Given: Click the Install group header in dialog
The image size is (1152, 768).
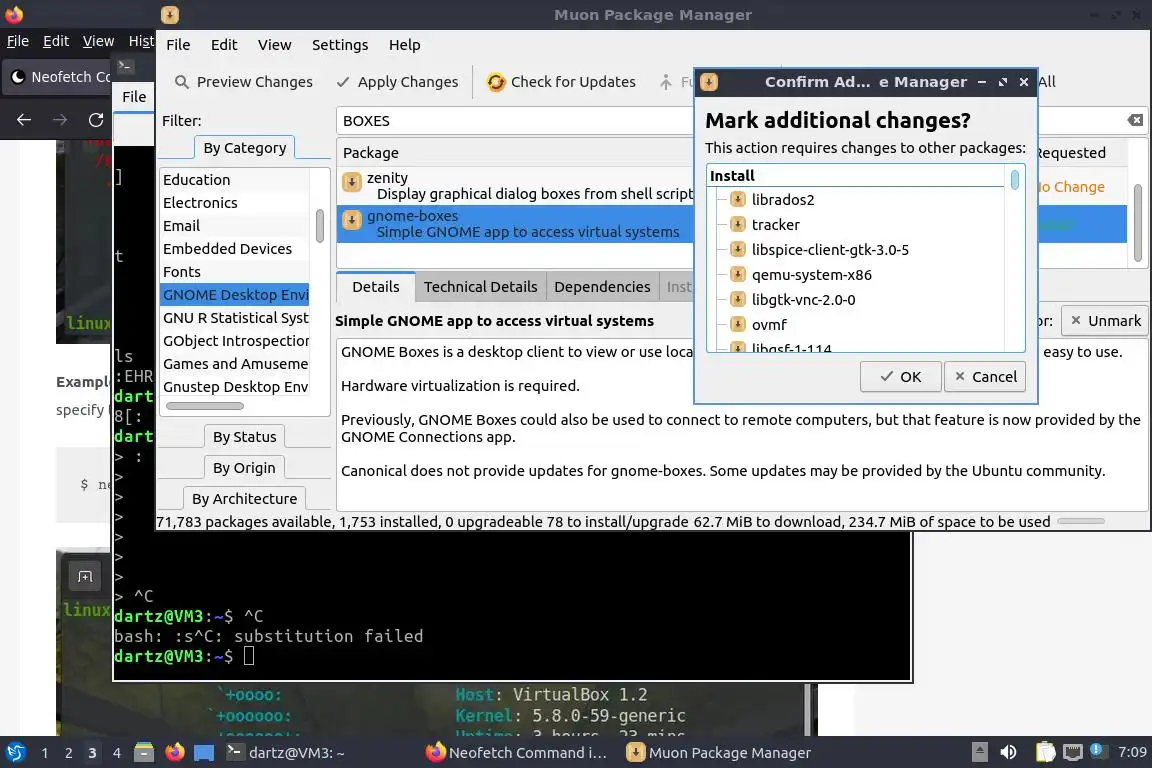Looking at the screenshot, I should tap(856, 176).
